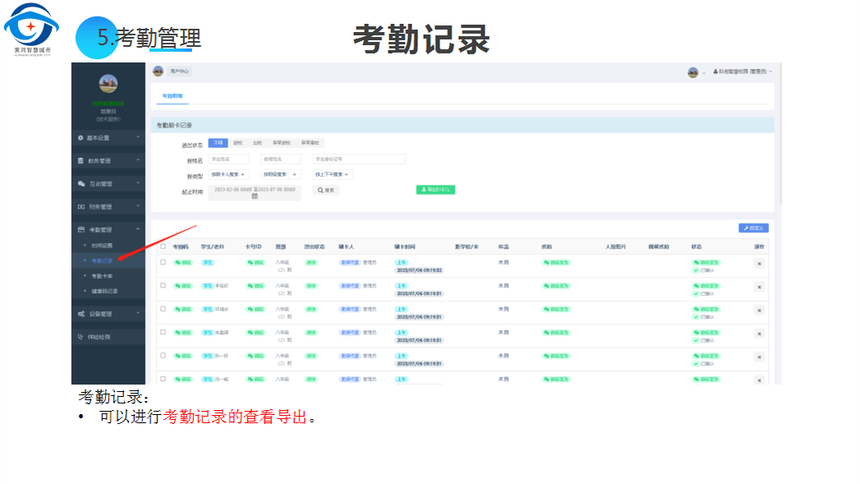Click the 人脸图片 column header
Screen dimensions: 860x484
pos(615,247)
